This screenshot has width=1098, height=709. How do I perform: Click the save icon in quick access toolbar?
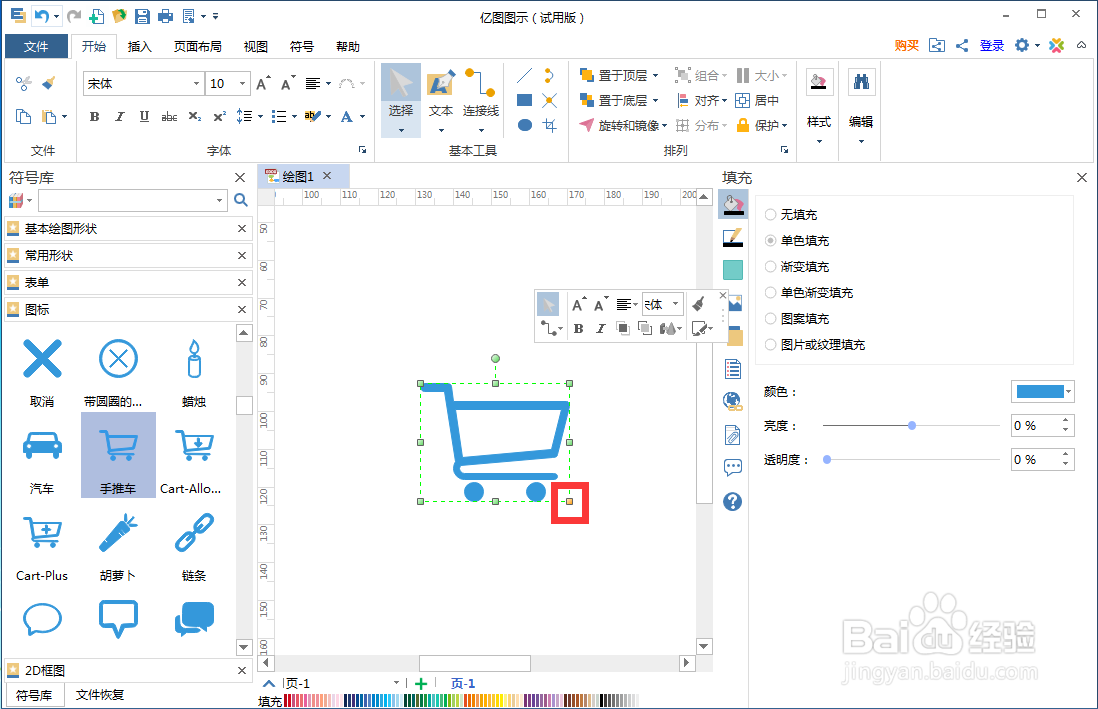pyautogui.click(x=142, y=16)
